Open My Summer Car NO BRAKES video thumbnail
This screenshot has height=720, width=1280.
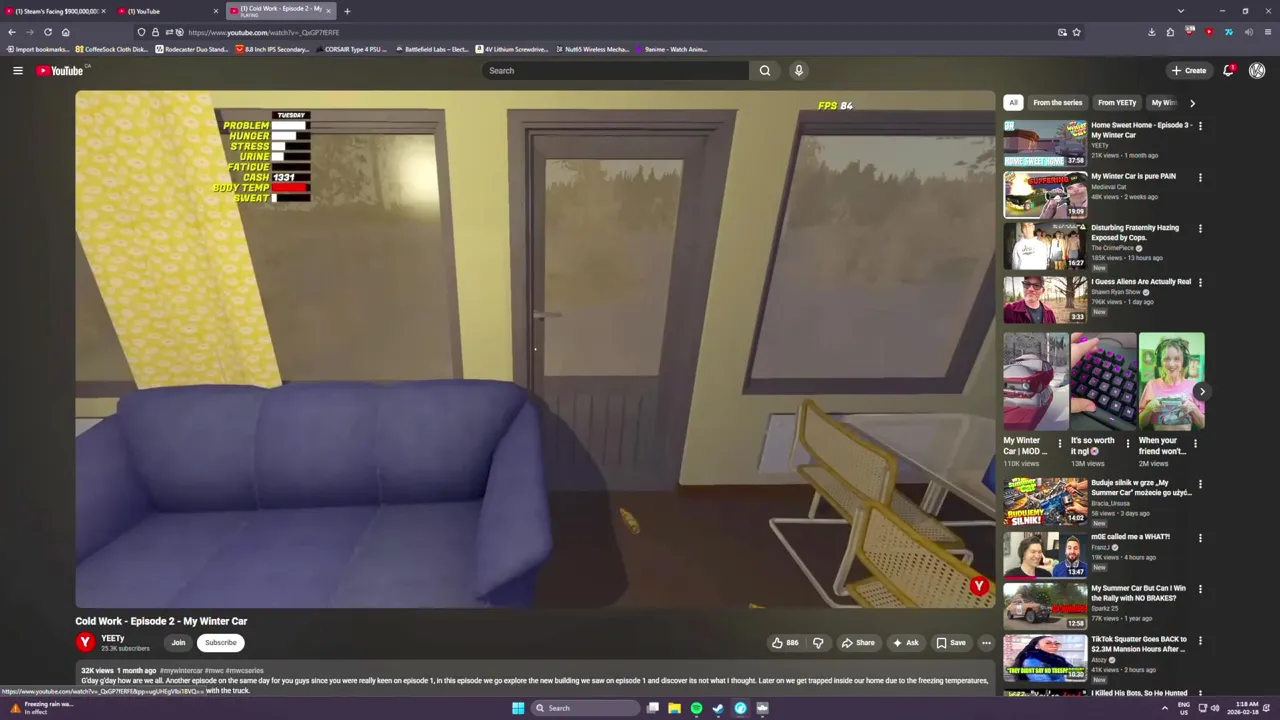pyautogui.click(x=1045, y=605)
